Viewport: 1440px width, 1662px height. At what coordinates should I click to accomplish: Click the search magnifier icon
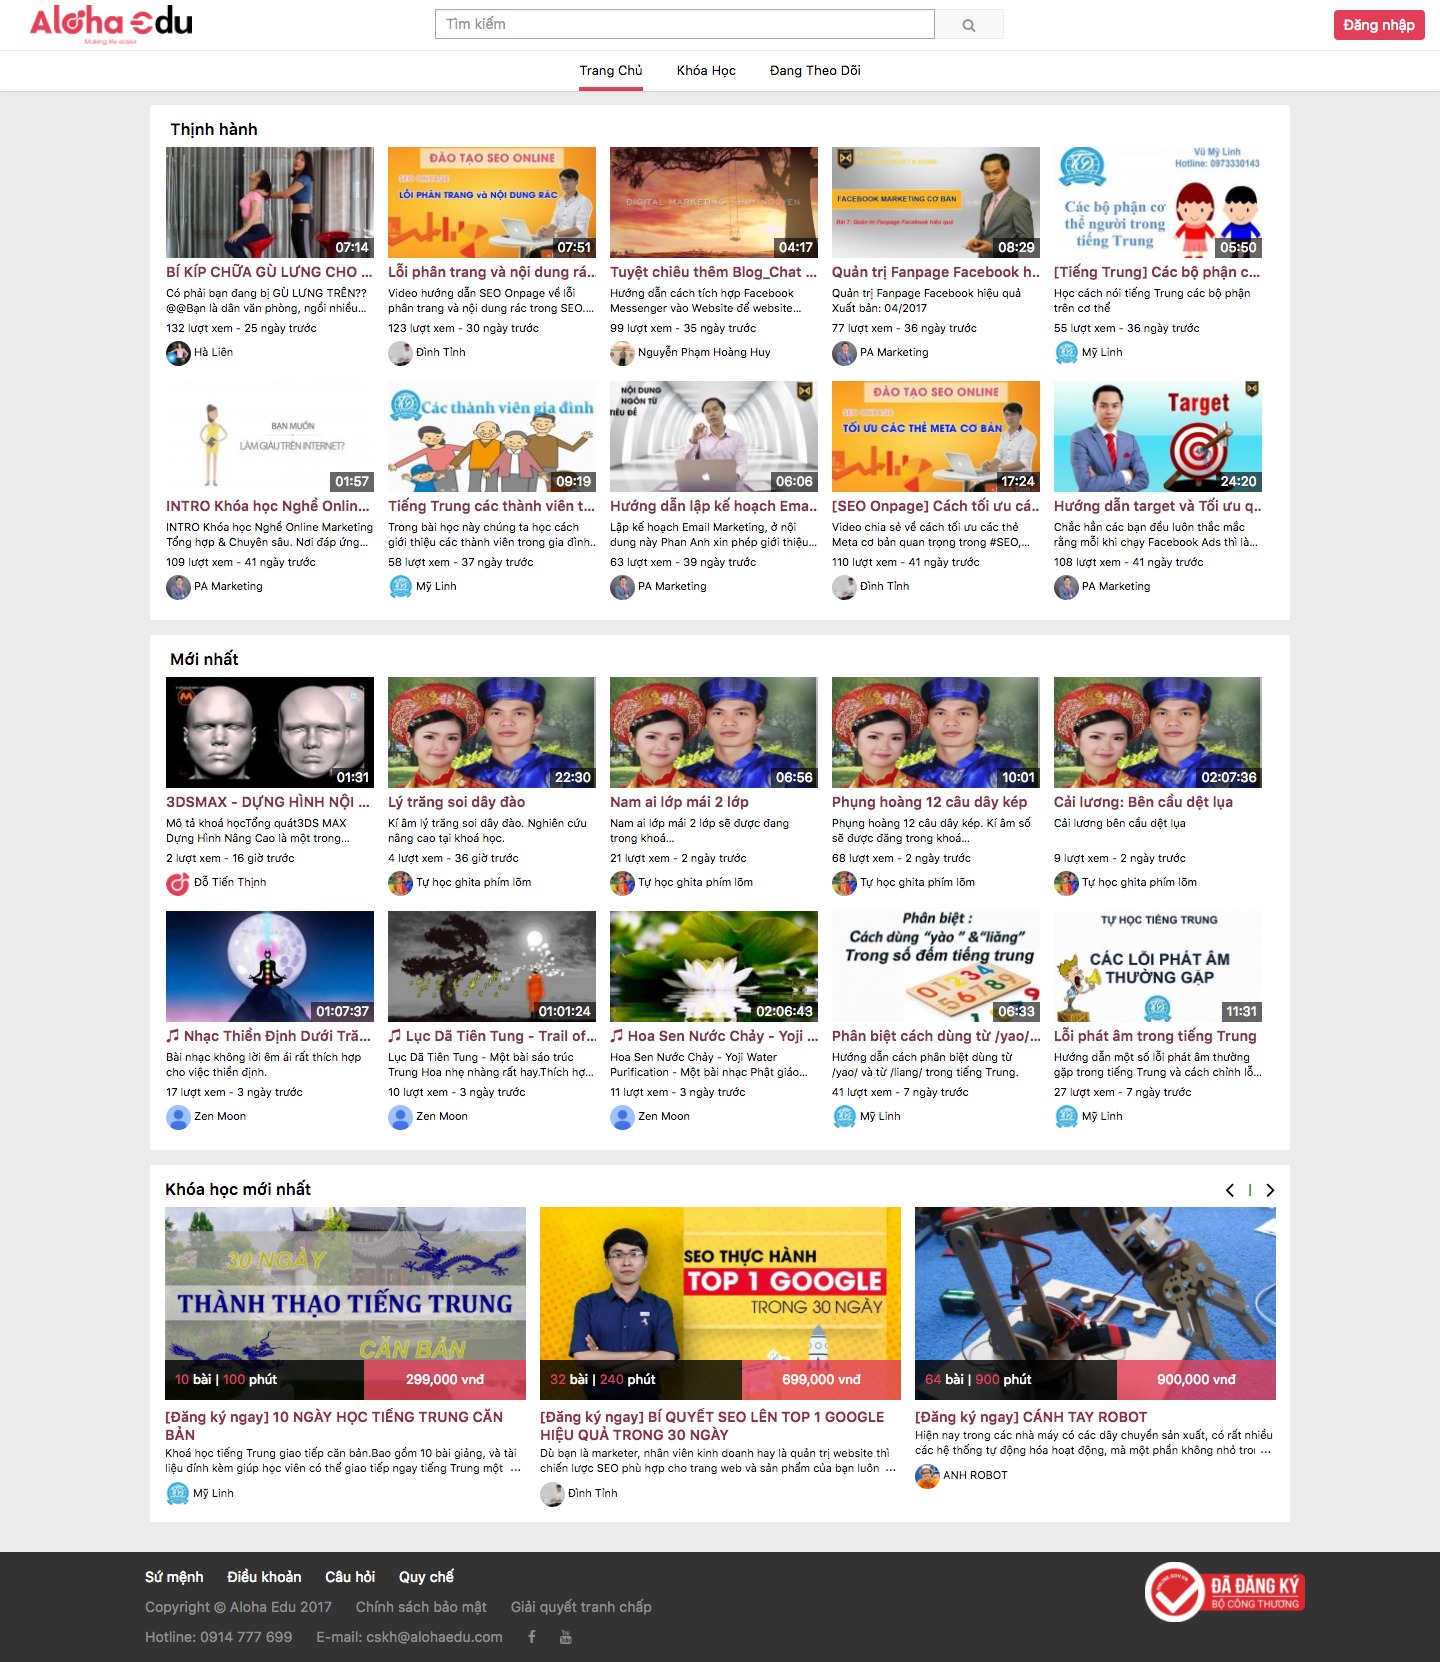(968, 25)
